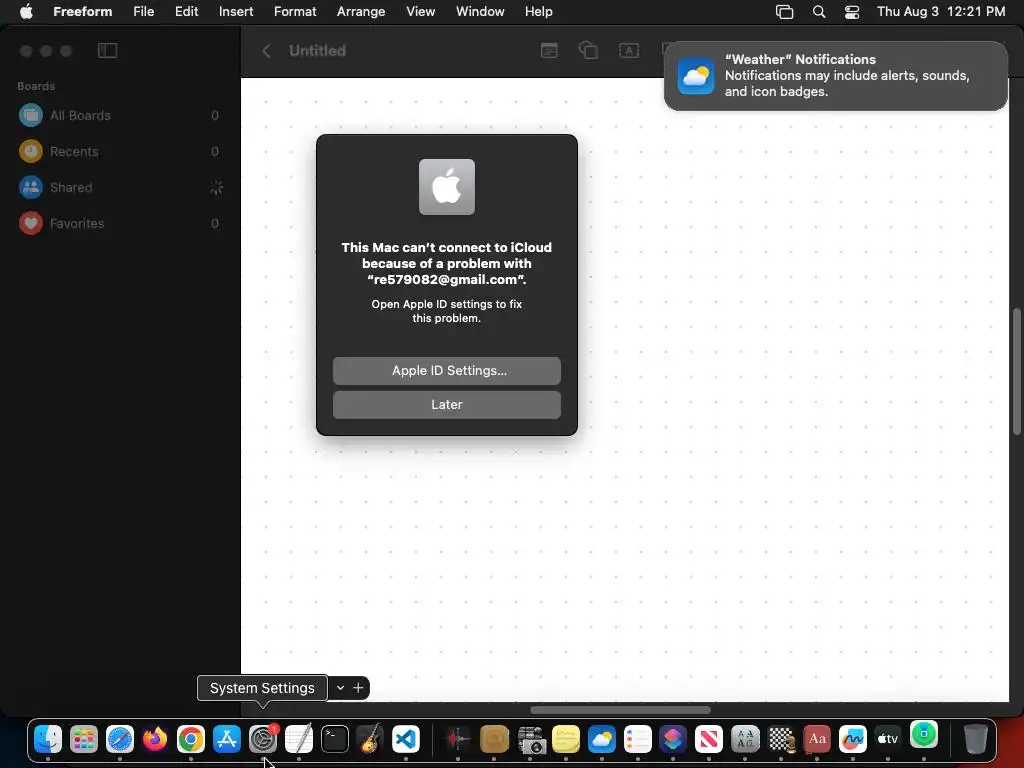Select All Boards in sidebar
The height and width of the screenshot is (768, 1024).
point(121,116)
